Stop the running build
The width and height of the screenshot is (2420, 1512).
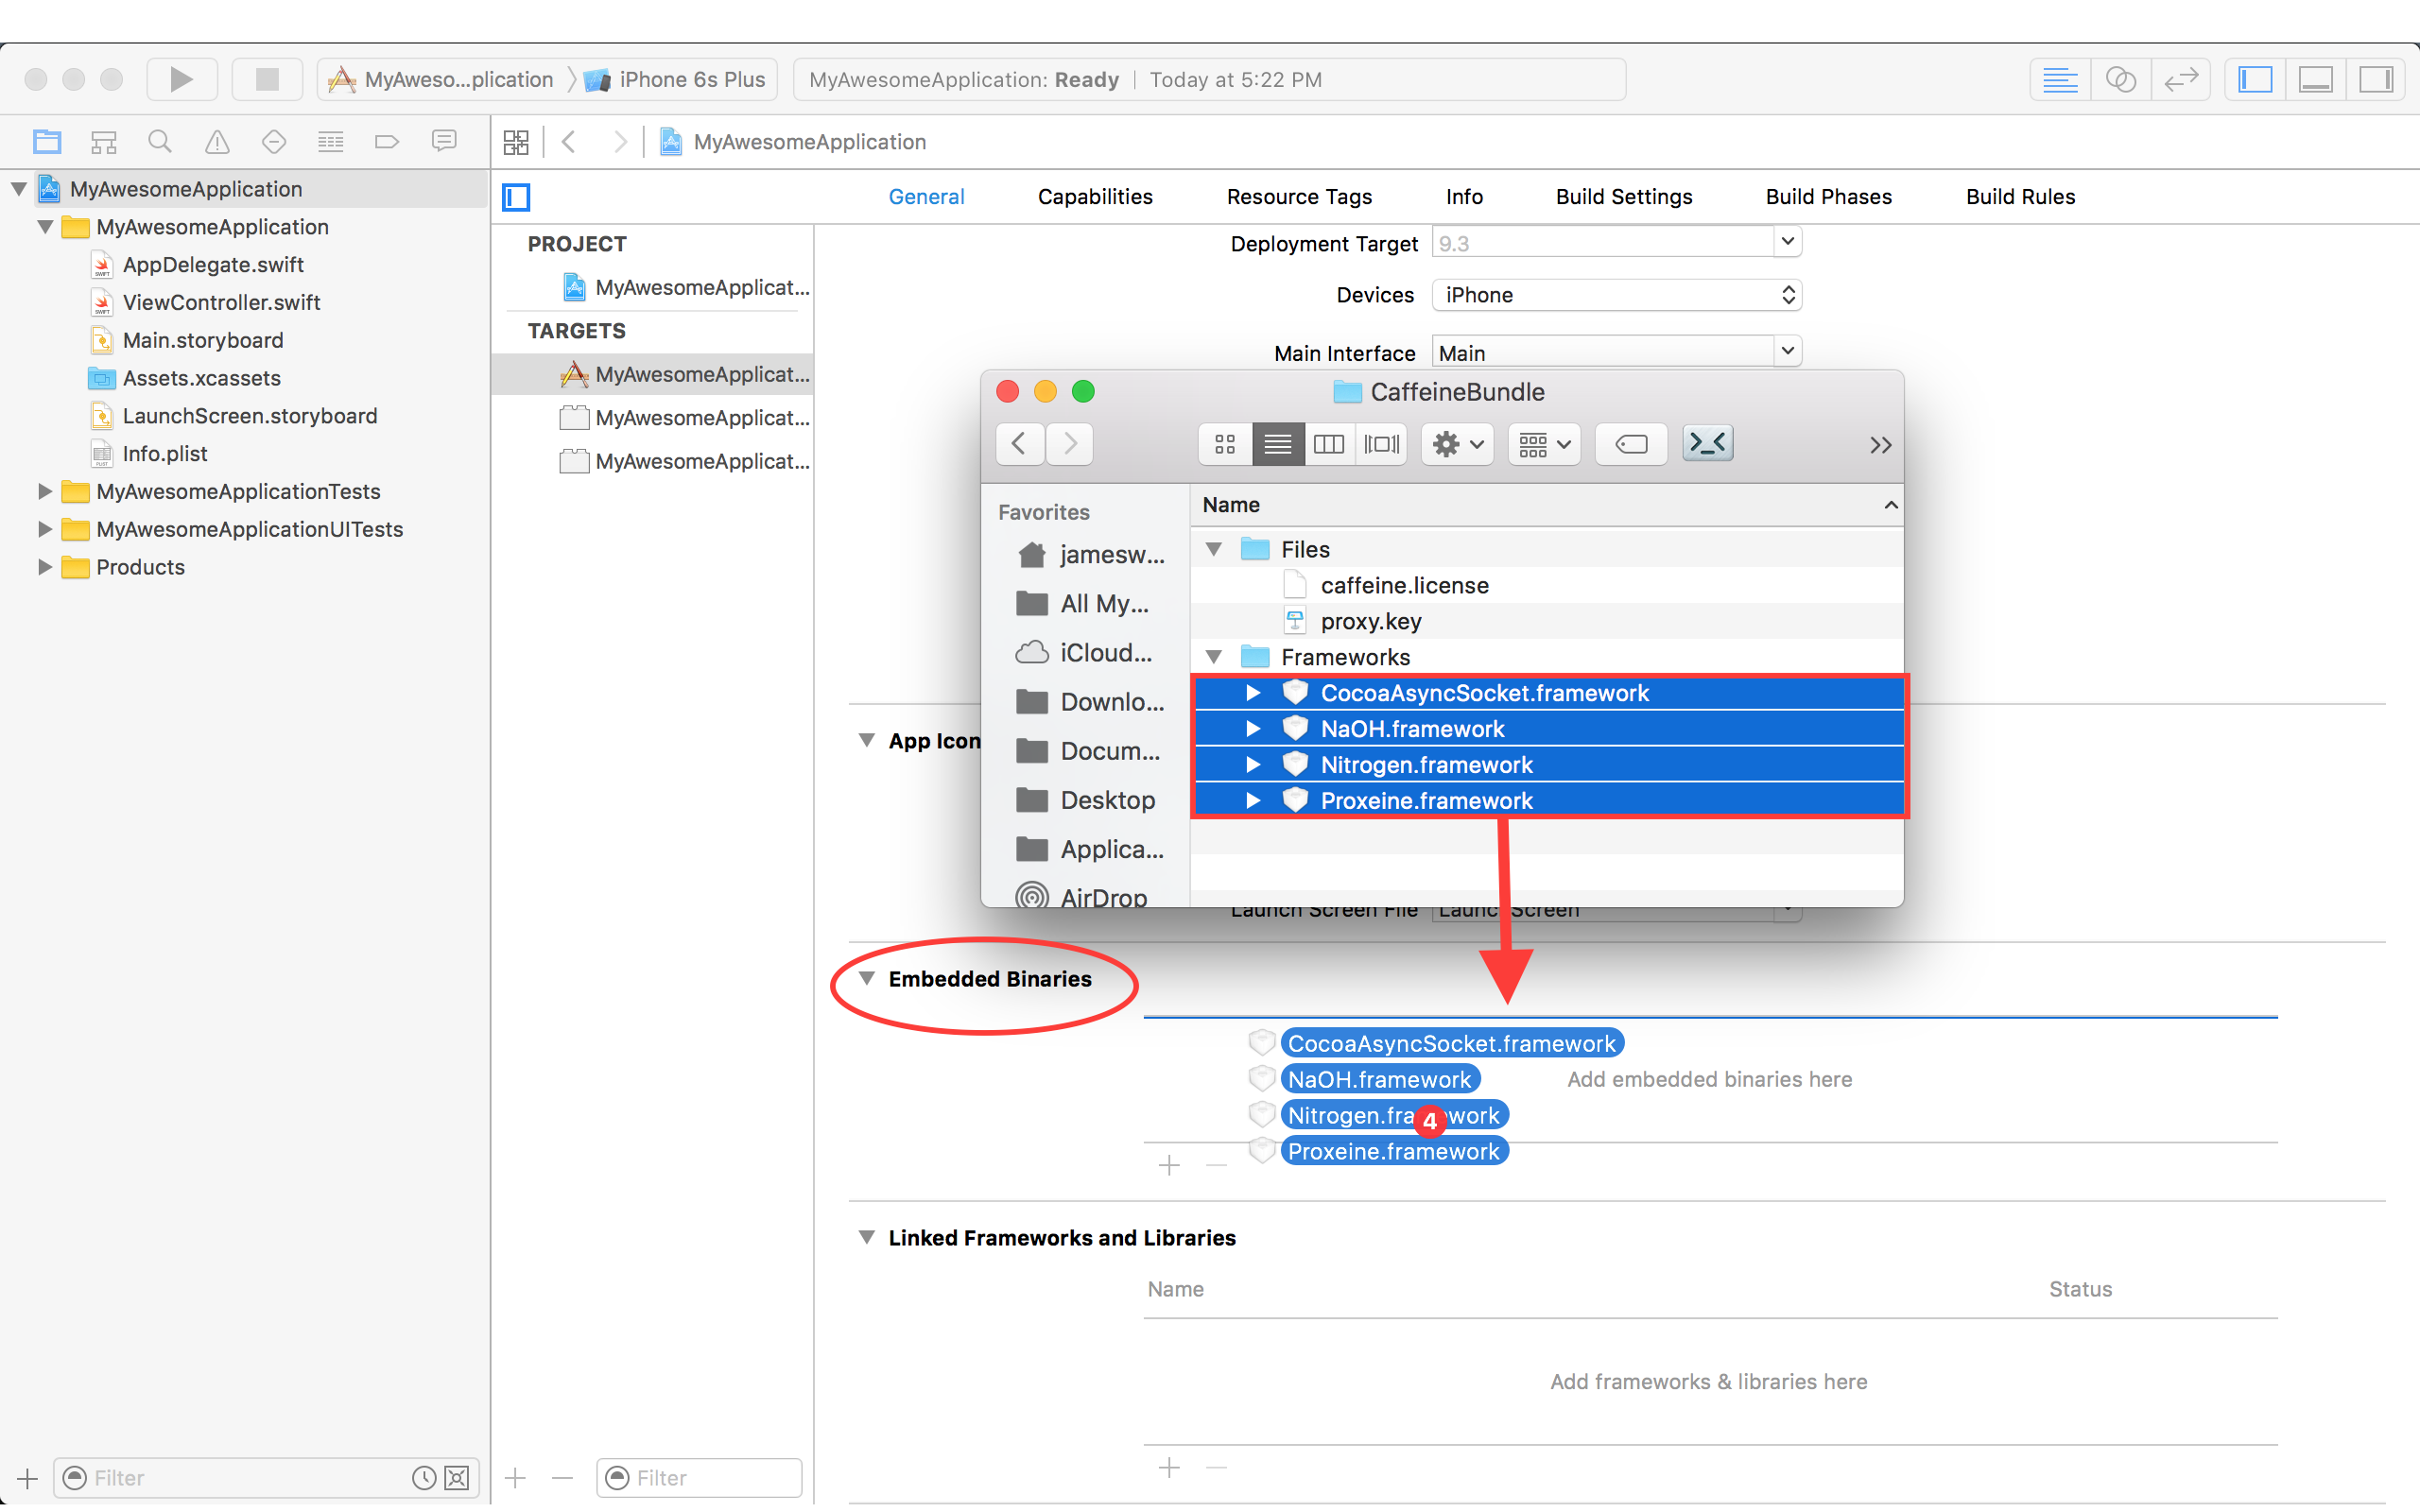[267, 79]
